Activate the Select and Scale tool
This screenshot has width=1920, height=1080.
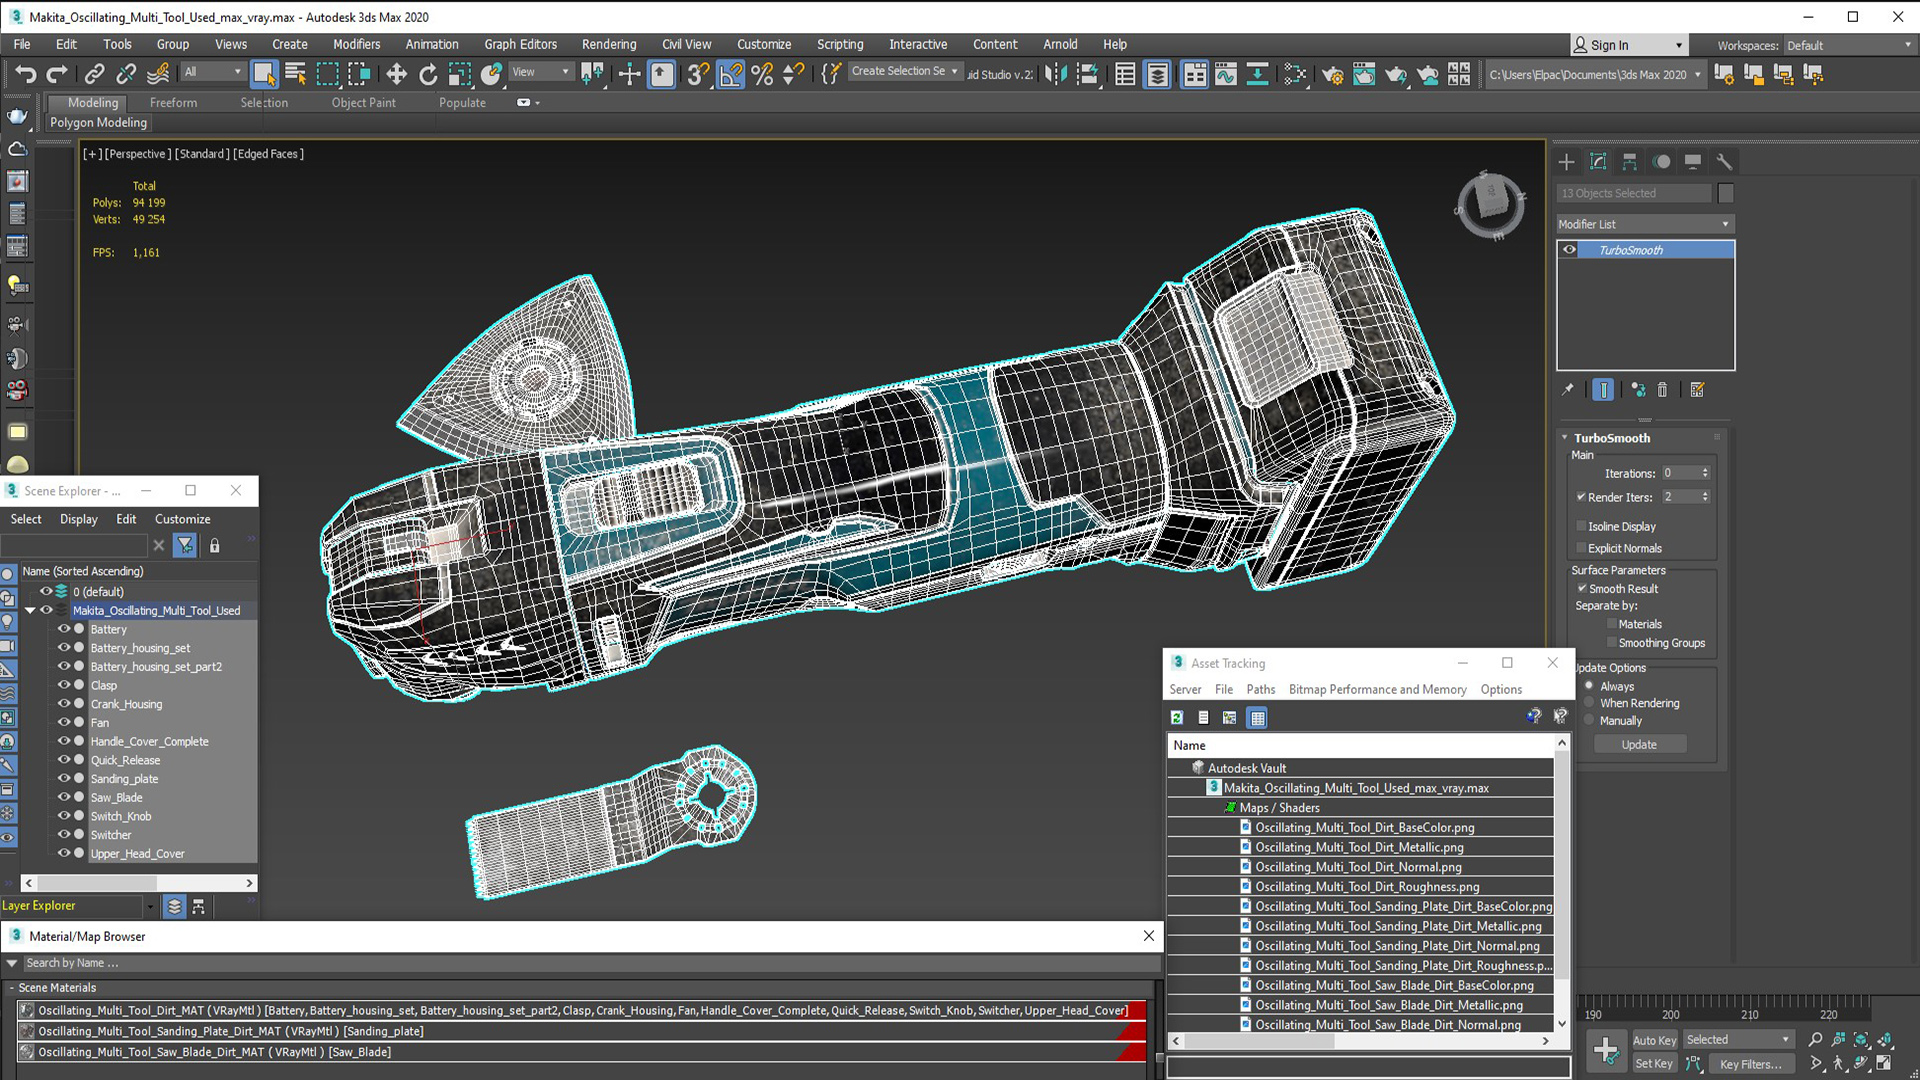tap(460, 74)
